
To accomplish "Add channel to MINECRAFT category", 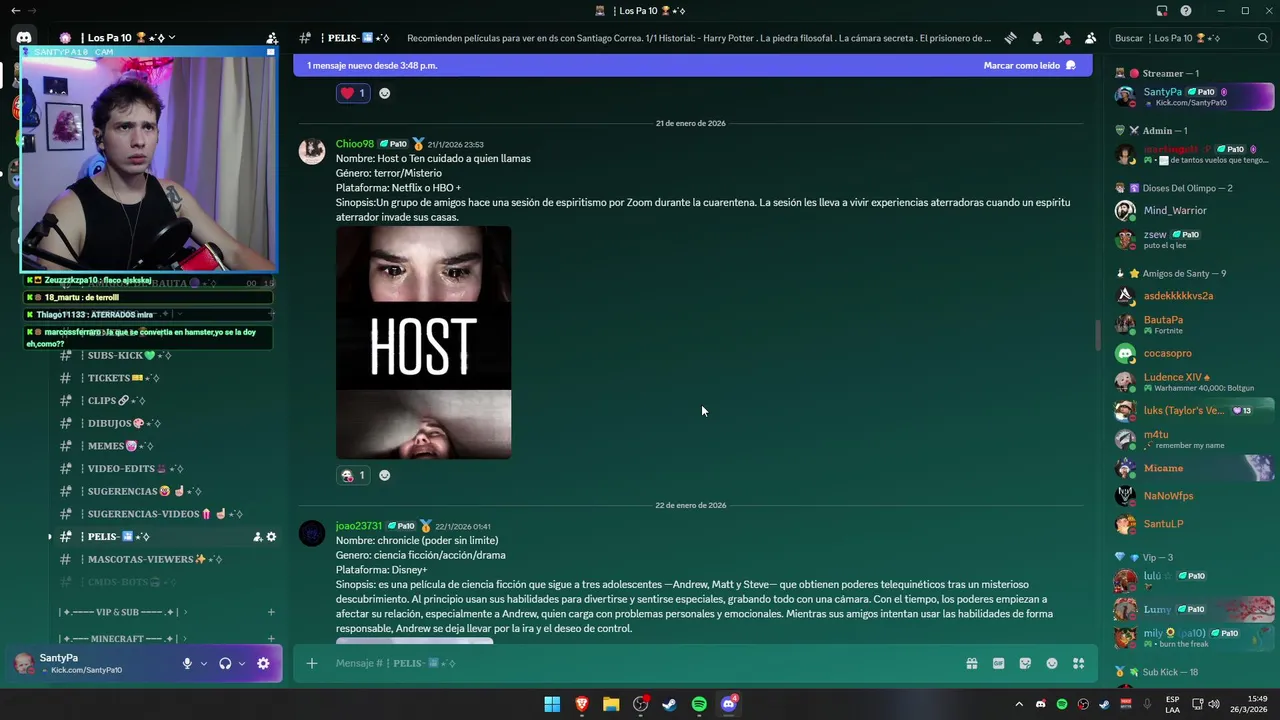I will pyautogui.click(x=270, y=639).
